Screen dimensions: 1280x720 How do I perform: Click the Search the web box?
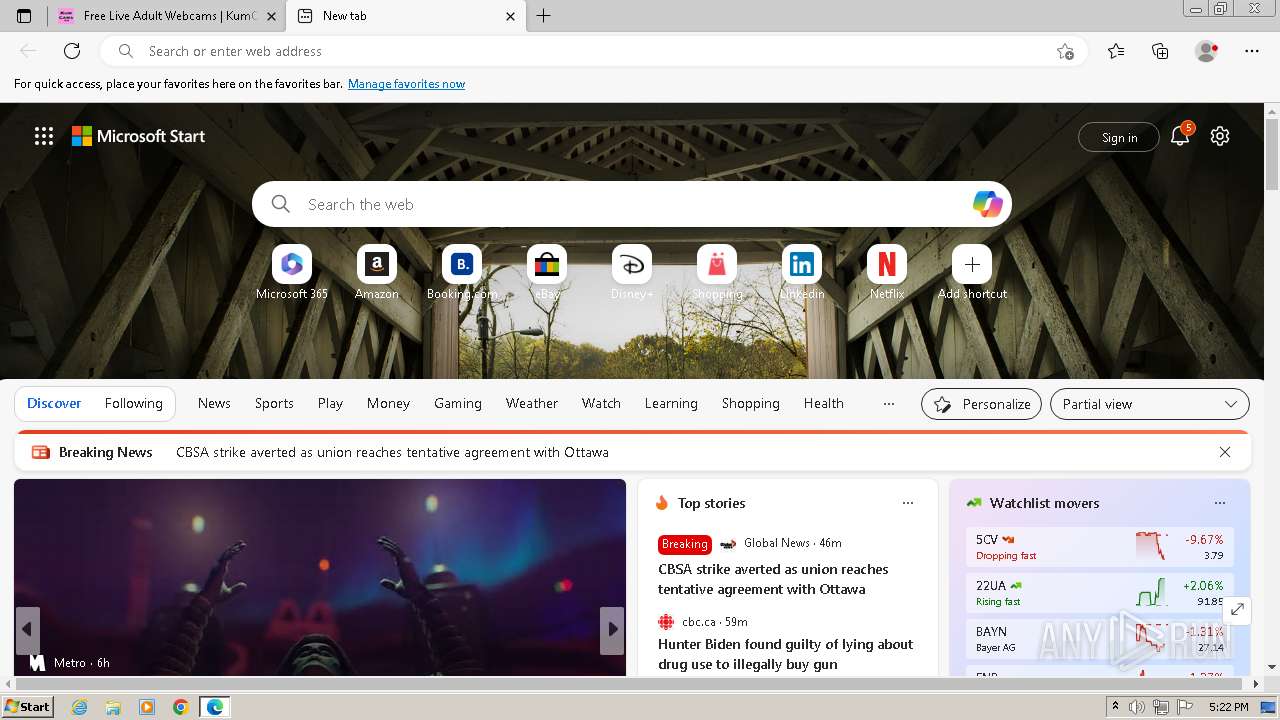coord(632,204)
